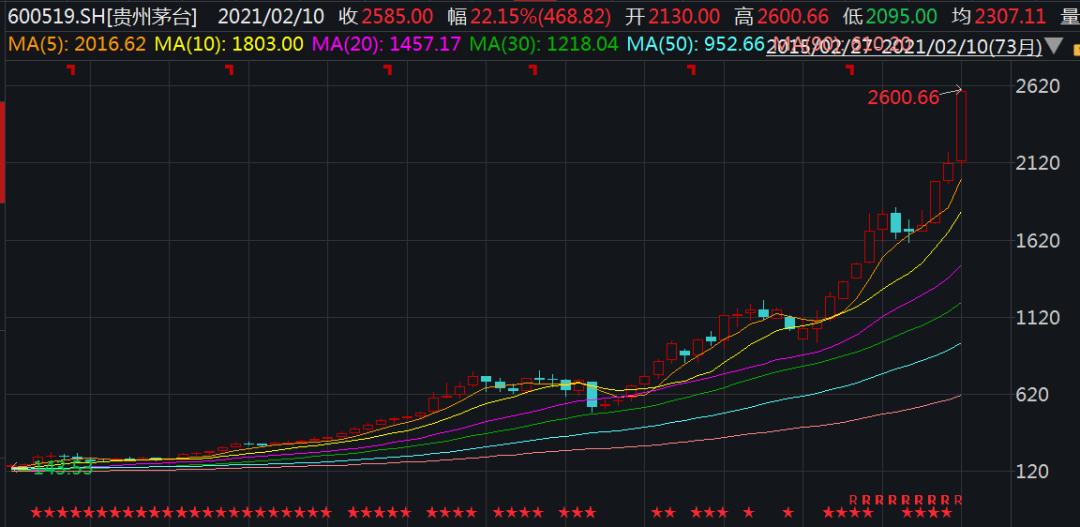This screenshot has height=527, width=1080.
Task: Select the MA(30): 1218.04 indicator label
Action: (543, 44)
